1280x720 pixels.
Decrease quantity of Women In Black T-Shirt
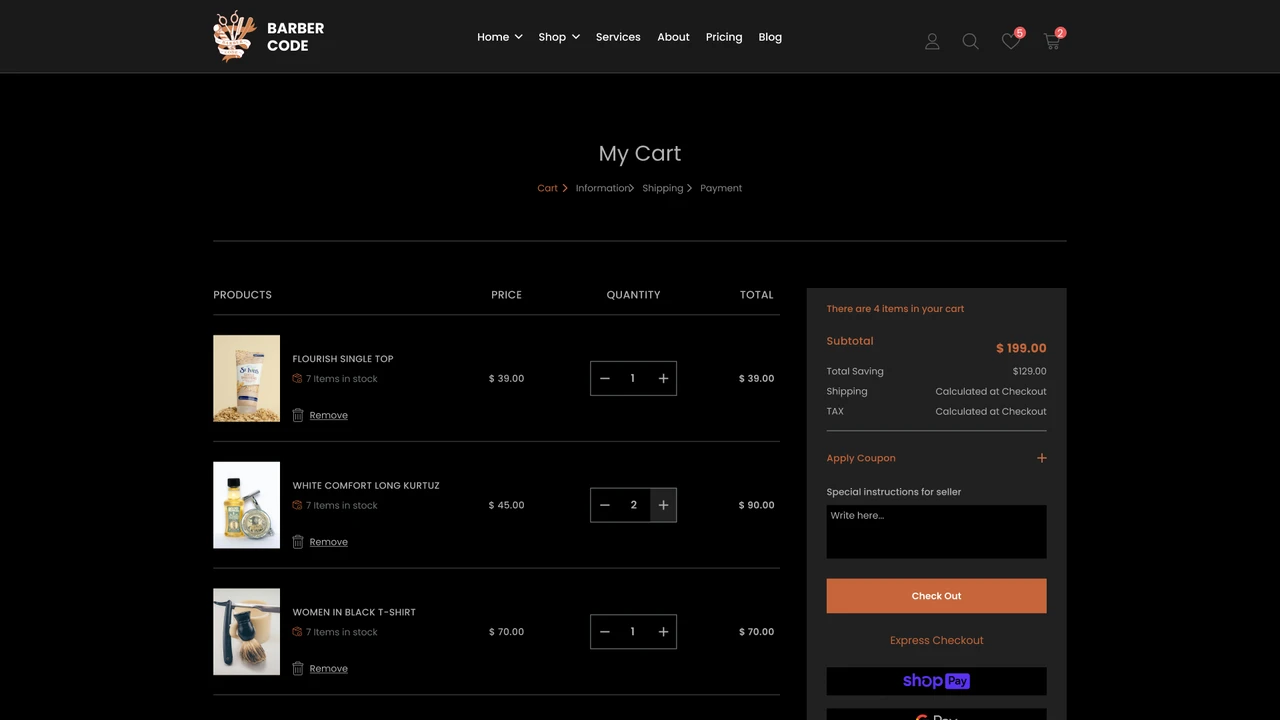[604, 632]
